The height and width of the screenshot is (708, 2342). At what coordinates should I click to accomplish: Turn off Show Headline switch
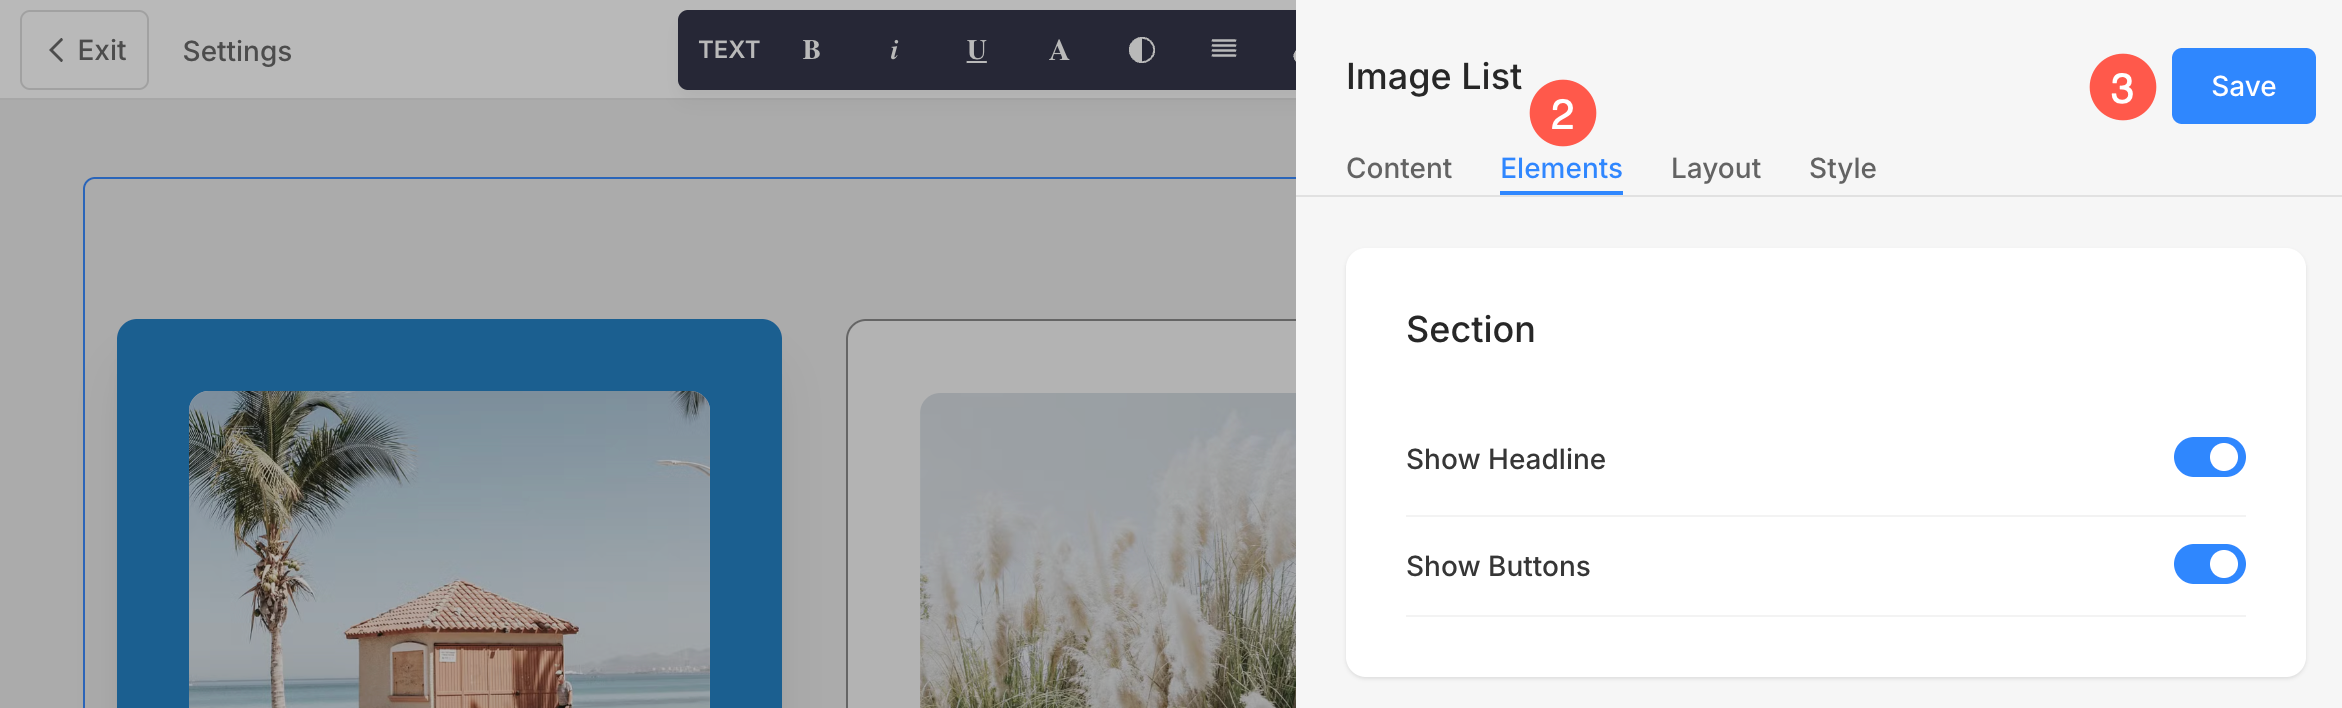tap(2209, 457)
